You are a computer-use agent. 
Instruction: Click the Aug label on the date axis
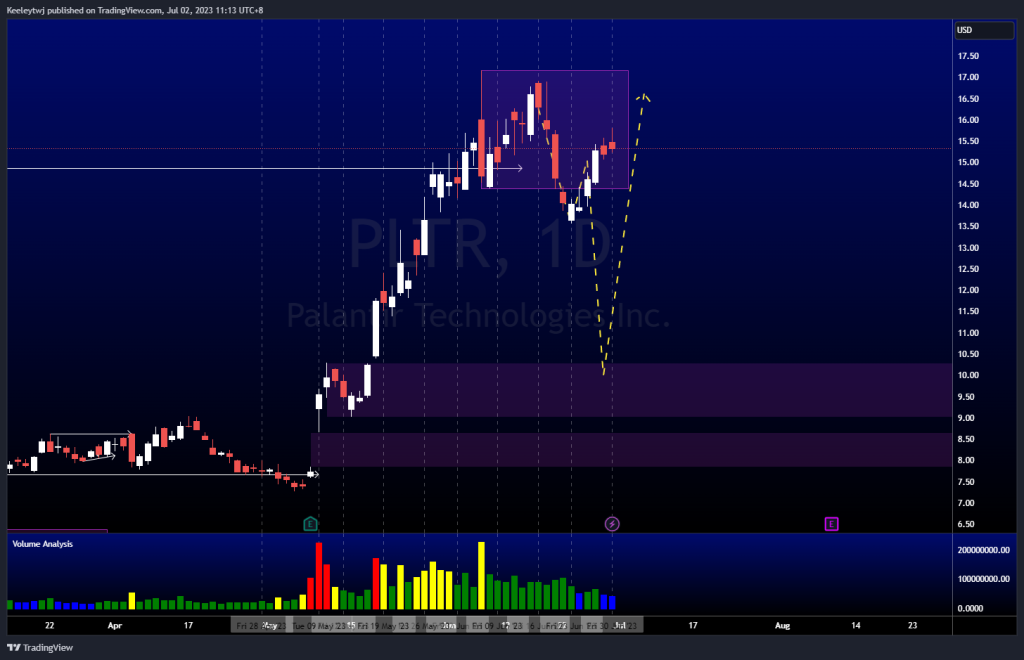click(782, 624)
